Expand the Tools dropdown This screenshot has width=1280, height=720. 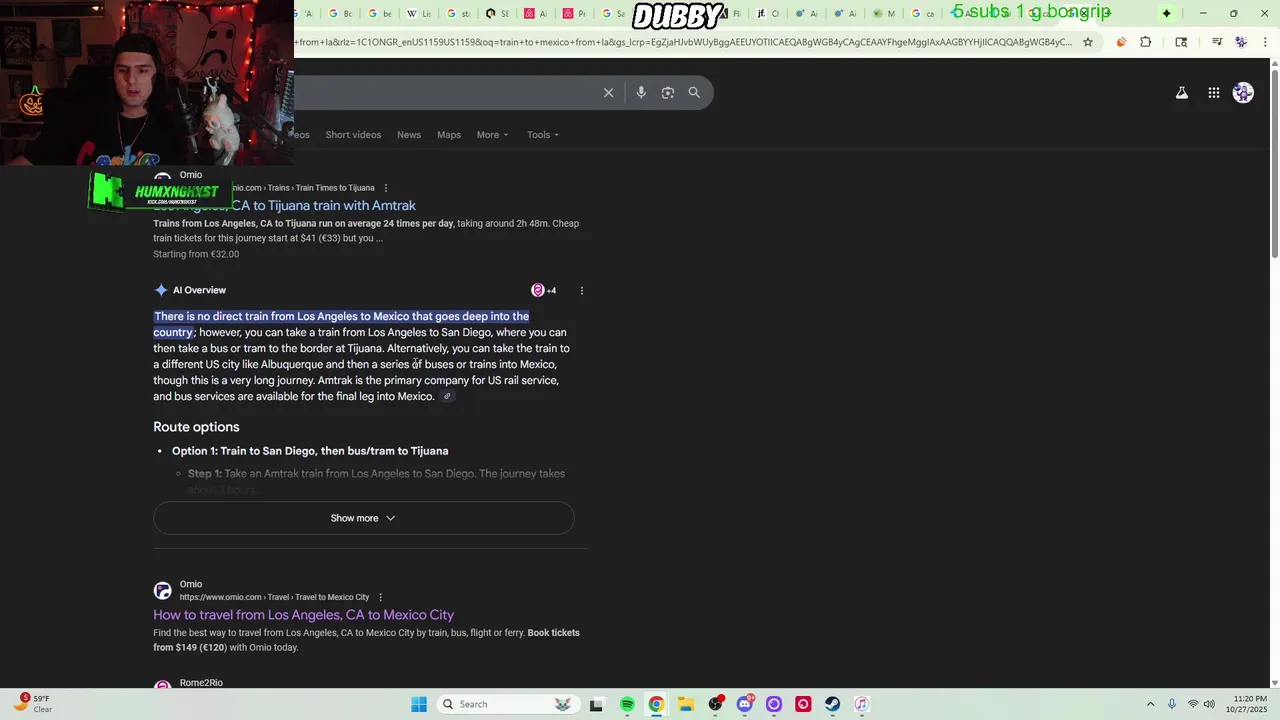tap(543, 135)
